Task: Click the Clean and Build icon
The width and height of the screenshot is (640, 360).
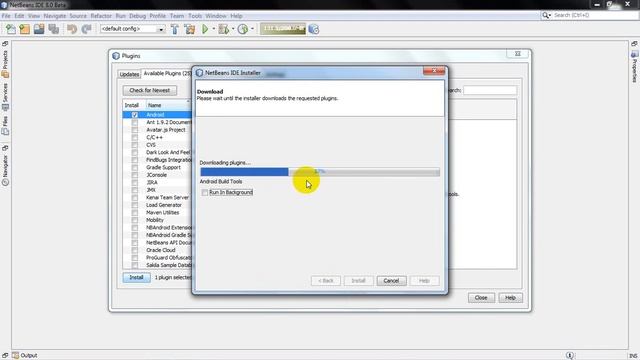Action: [189, 29]
